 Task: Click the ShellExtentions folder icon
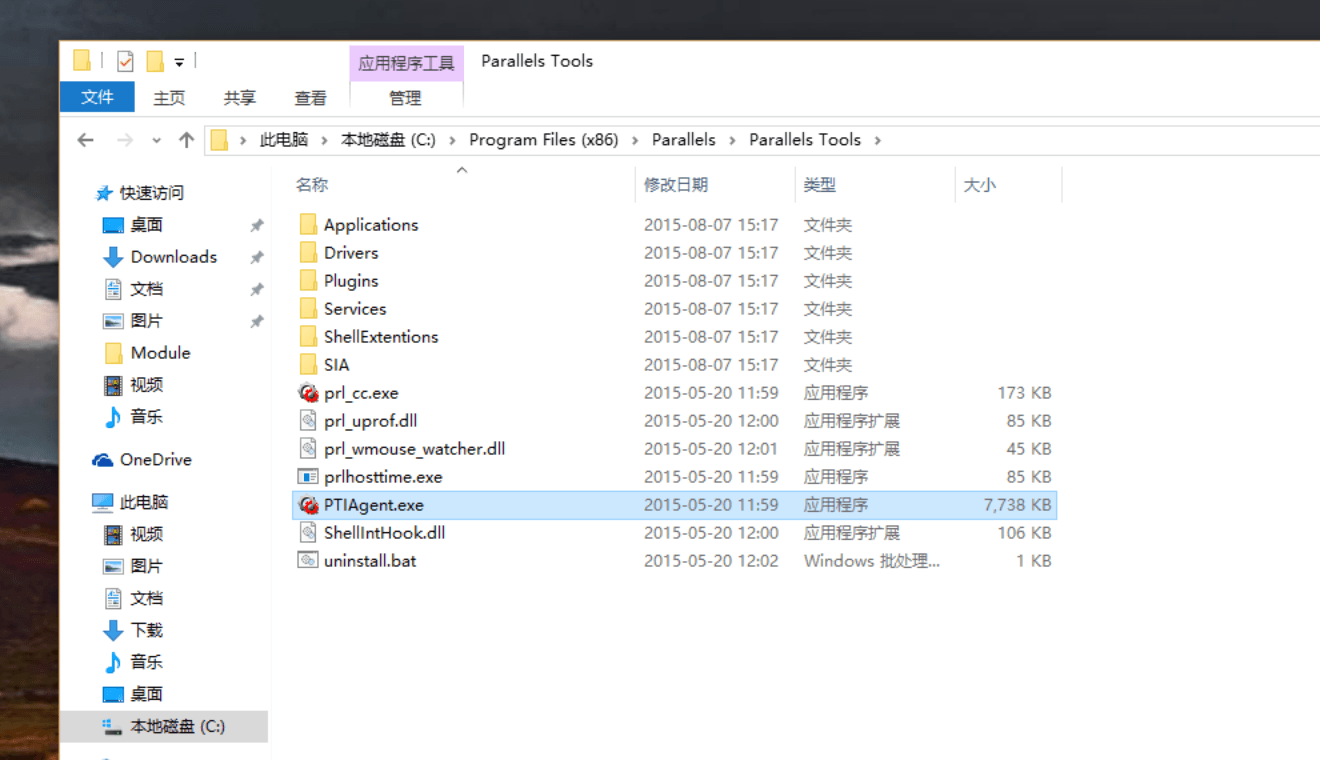tap(308, 336)
